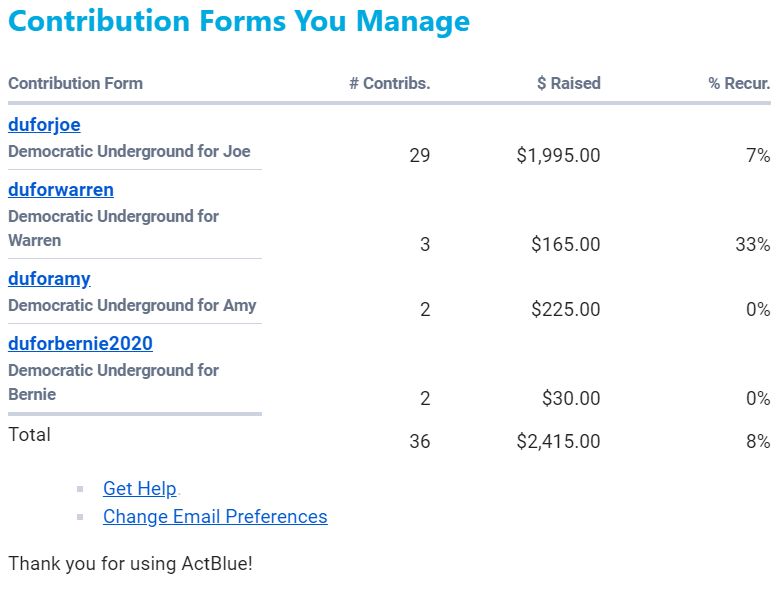Click the Contribution Forms You Manage heading
778x590 pixels.
(239, 22)
